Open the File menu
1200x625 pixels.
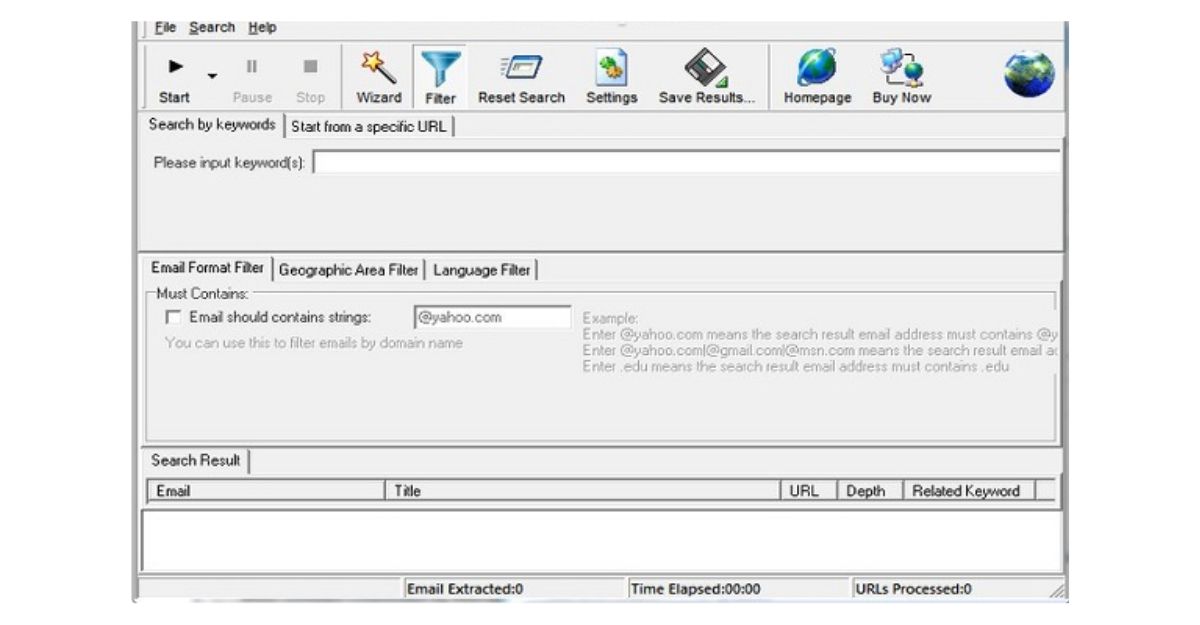tap(165, 27)
